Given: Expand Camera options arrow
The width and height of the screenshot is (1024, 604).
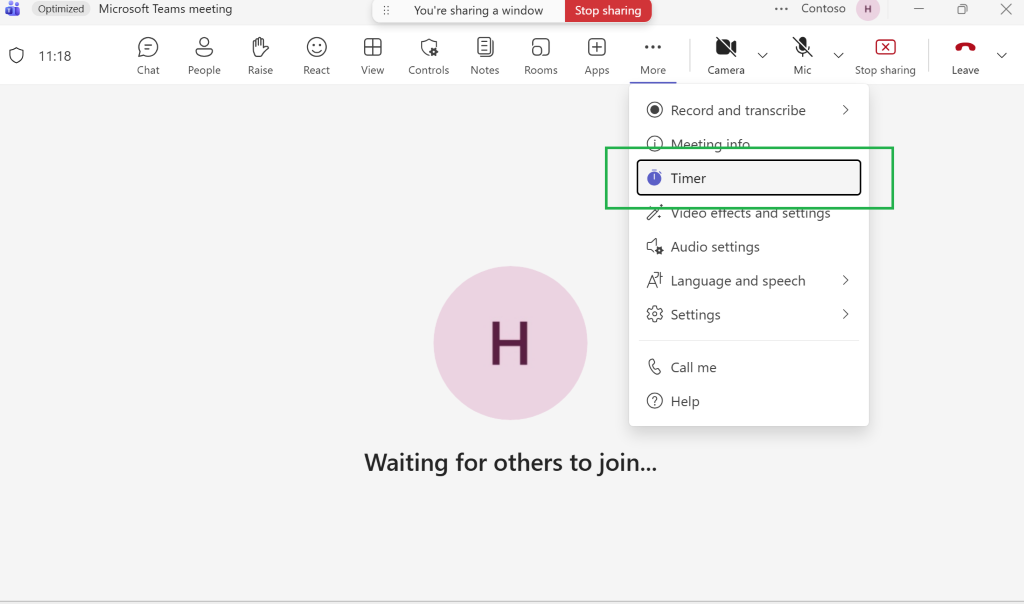Looking at the screenshot, I should 762,56.
